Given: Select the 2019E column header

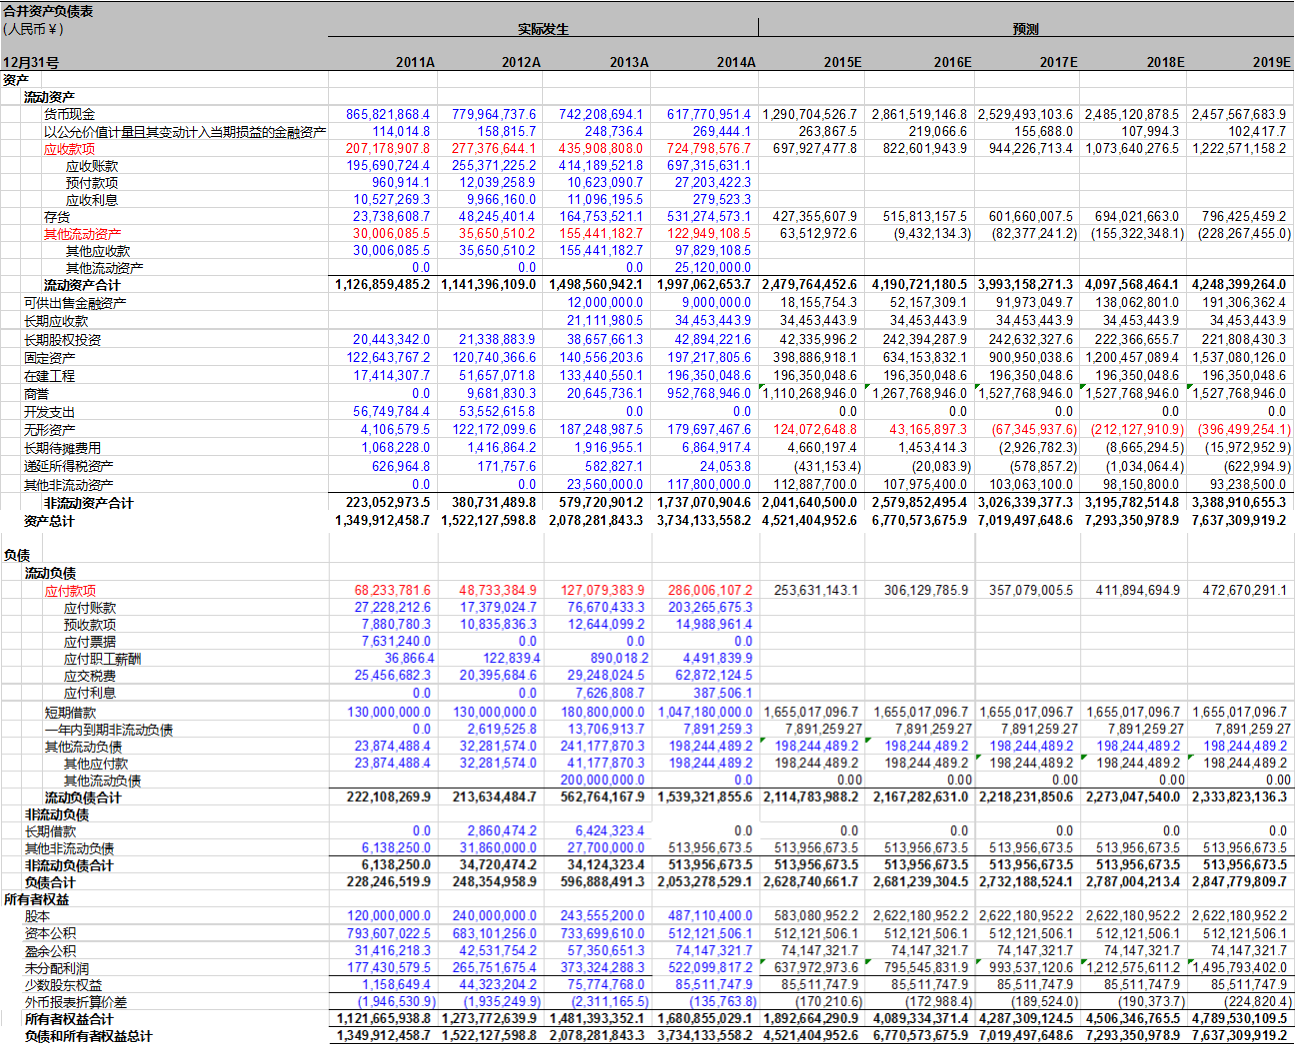Looking at the screenshot, I should point(1271,62).
